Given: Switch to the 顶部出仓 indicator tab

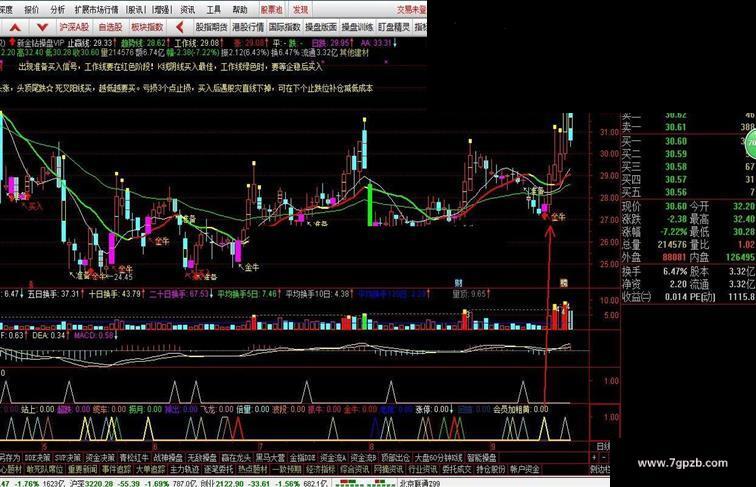Looking at the screenshot, I should 395,458.
